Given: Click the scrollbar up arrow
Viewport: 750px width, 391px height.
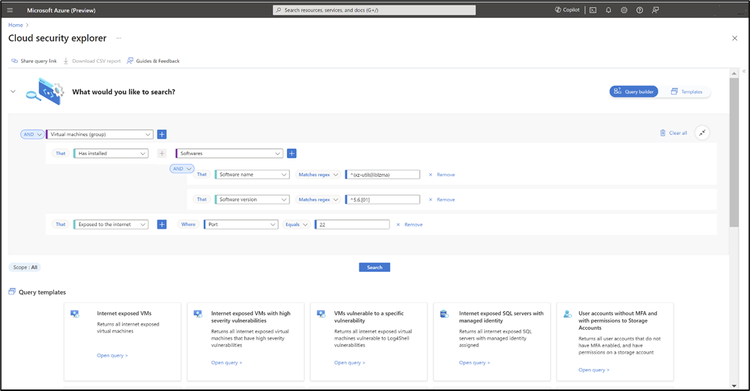Looking at the screenshot, I should click(x=734, y=73).
